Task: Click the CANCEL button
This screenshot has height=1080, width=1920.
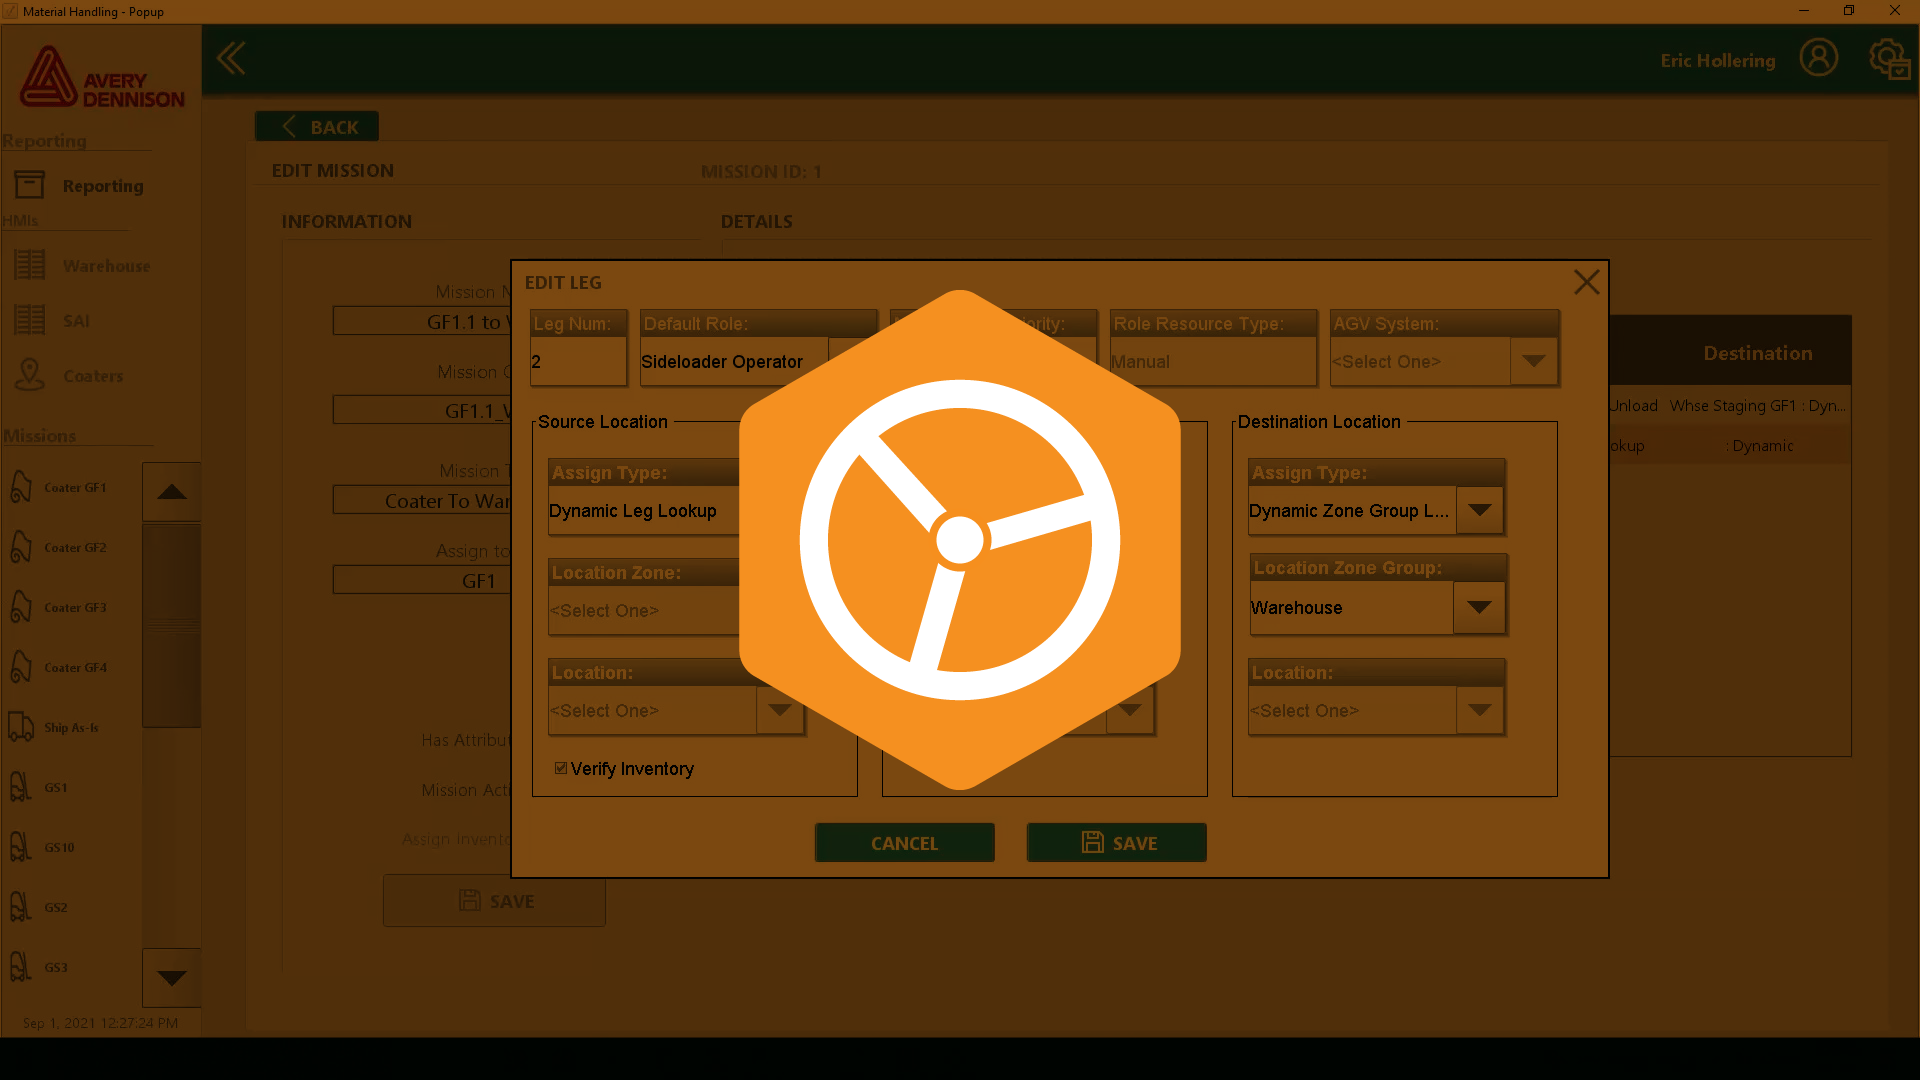Action: tap(904, 843)
